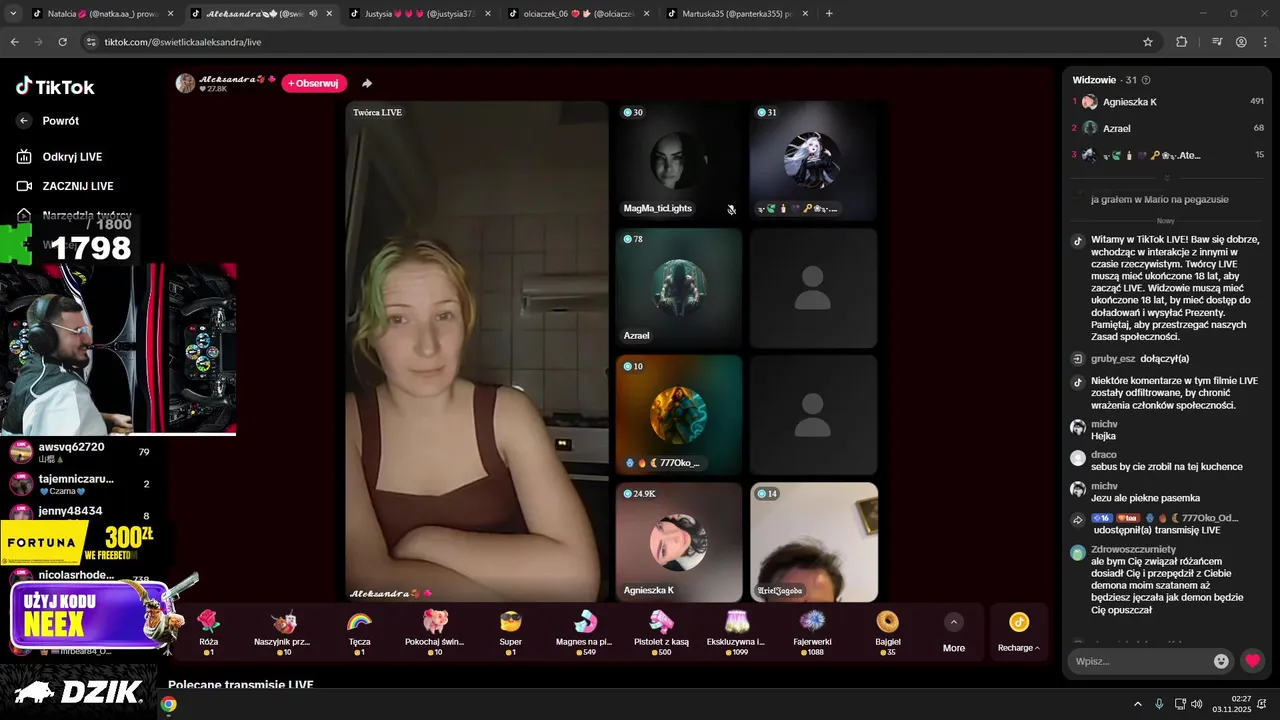This screenshot has width=1280, height=720.
Task: Send the Magnes na pi... gift
Action: (x=584, y=632)
